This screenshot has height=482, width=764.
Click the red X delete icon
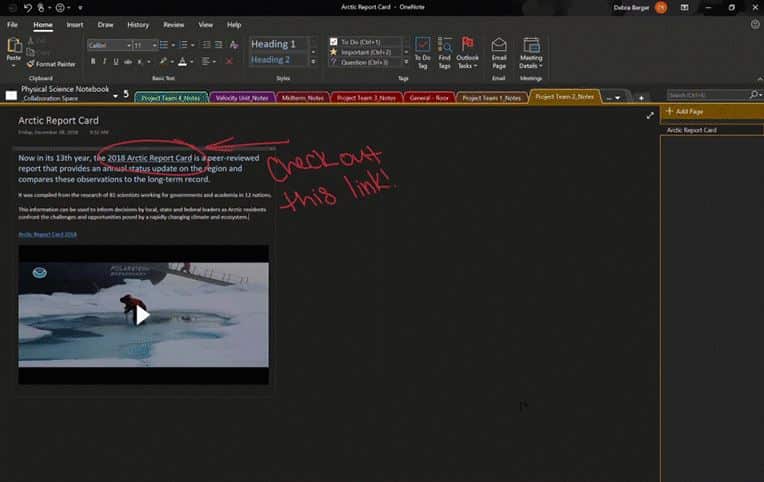tap(229, 61)
